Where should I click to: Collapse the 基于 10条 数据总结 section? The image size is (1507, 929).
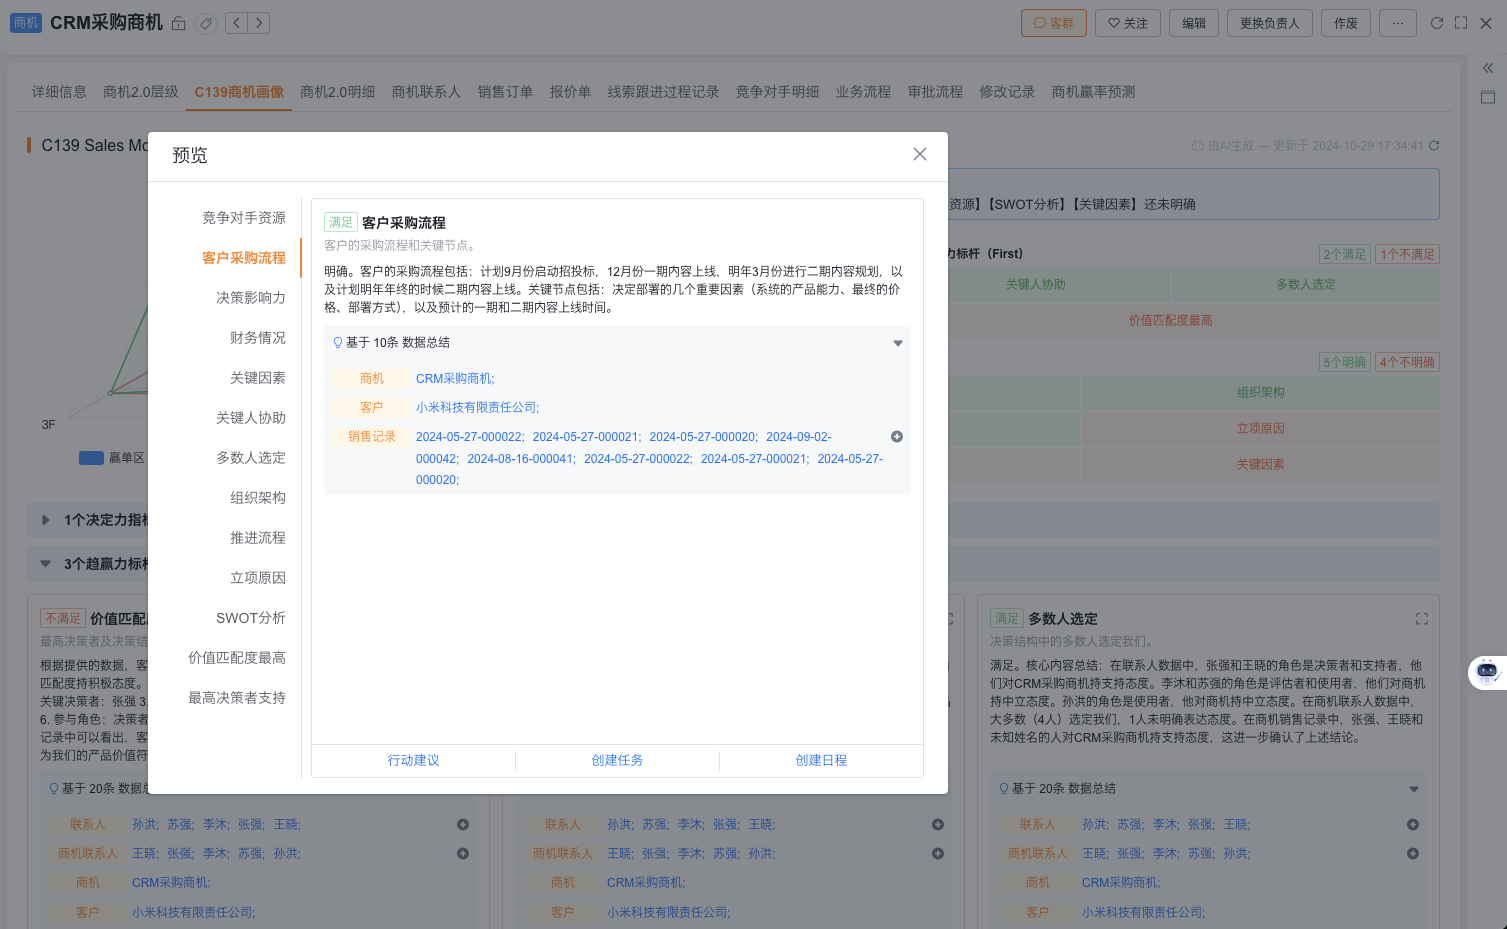897,342
